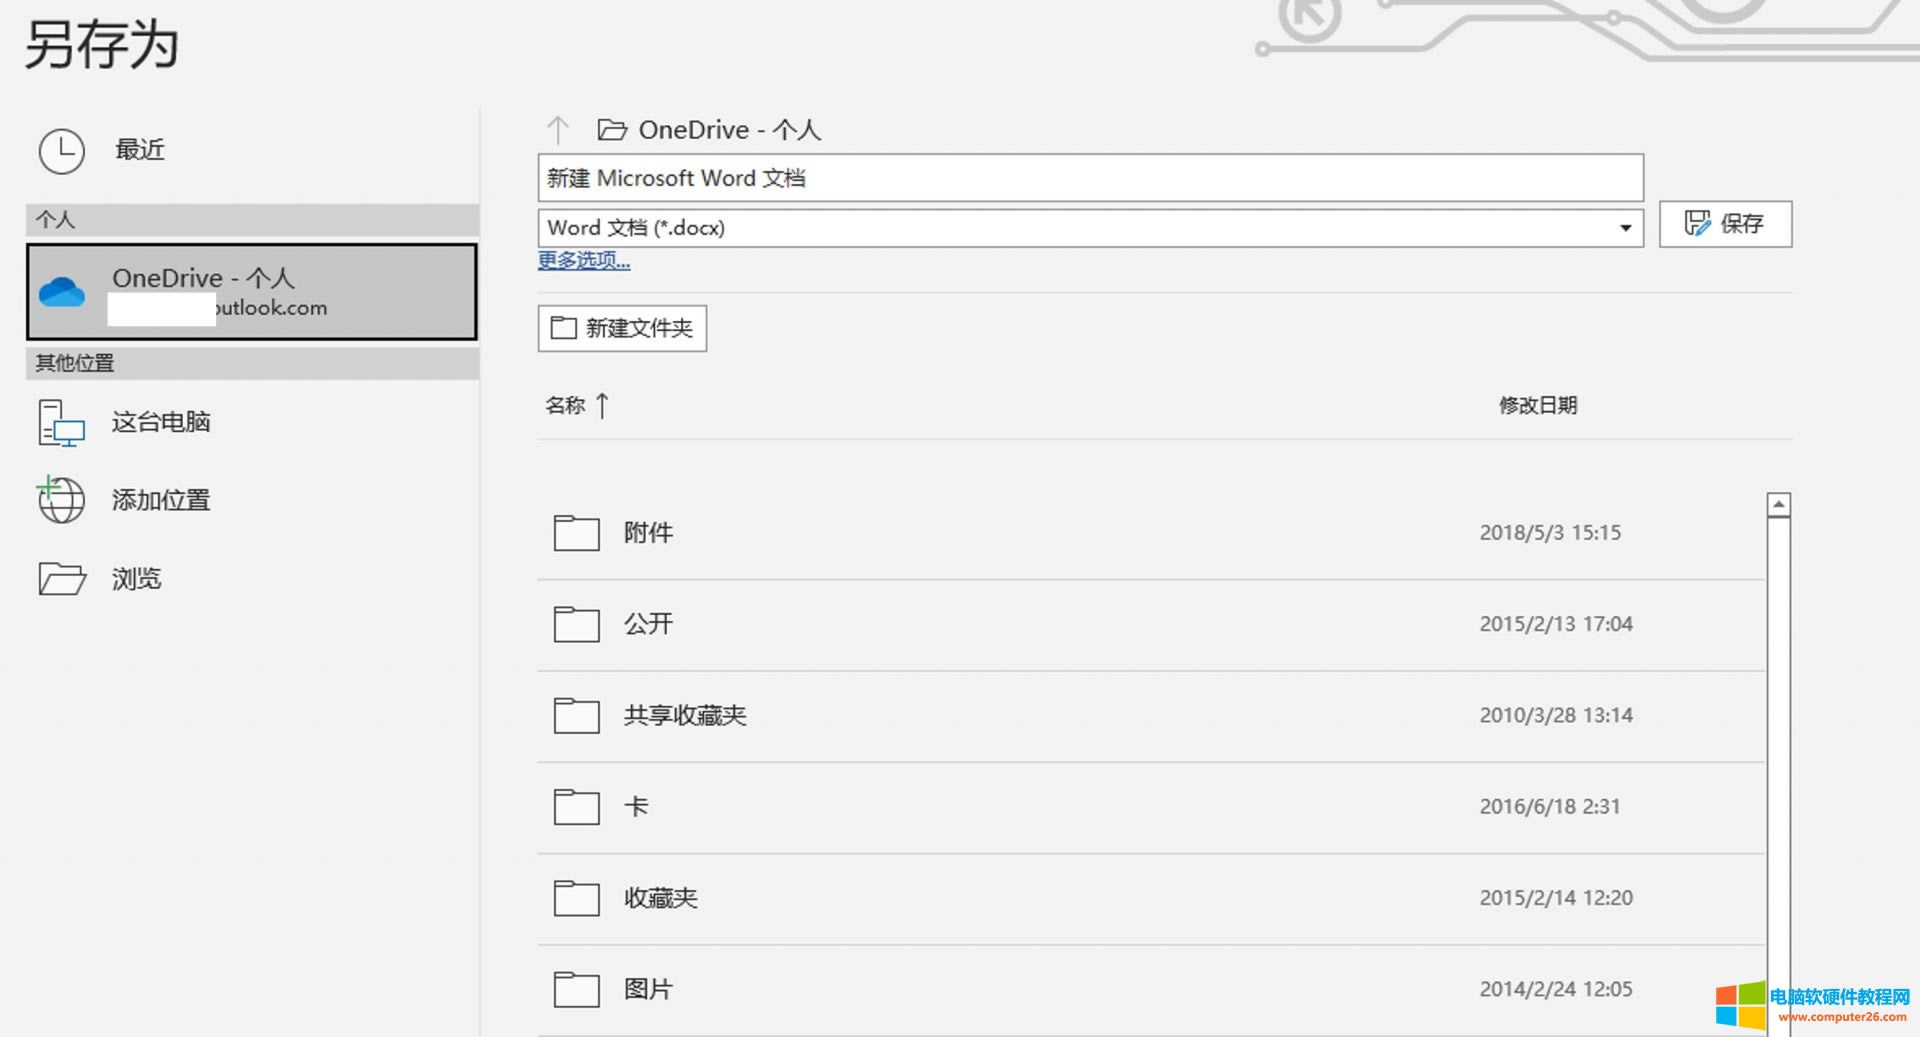Viewport: 1920px width, 1037px height.
Task: Open the Word 文档 (*.docx) format dropdown
Action: pos(1627,227)
